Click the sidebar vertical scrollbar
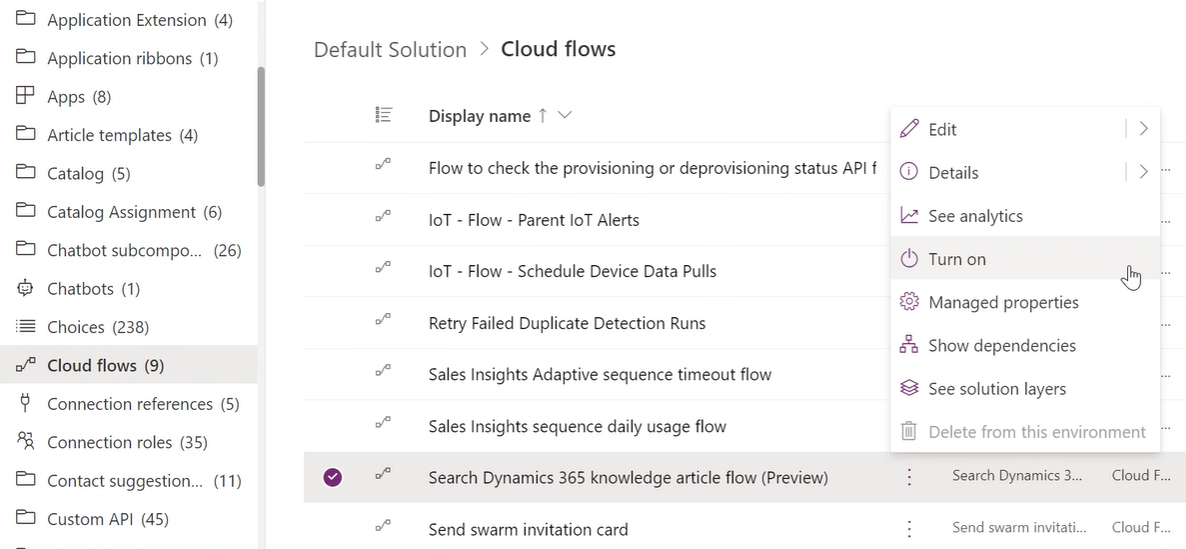 (261, 127)
